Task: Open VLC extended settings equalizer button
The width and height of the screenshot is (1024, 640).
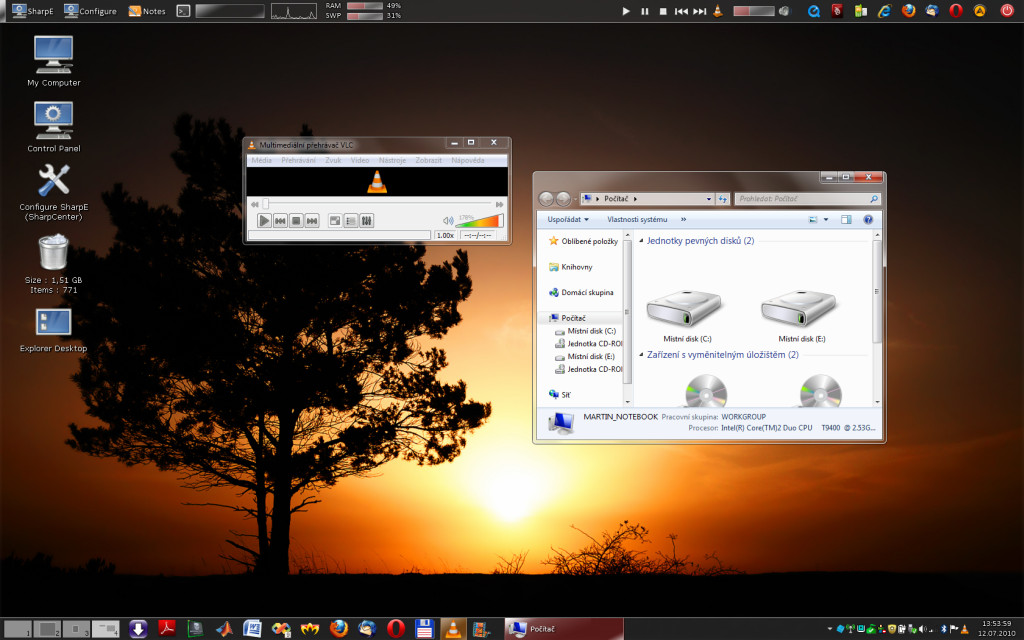Action: point(367,221)
